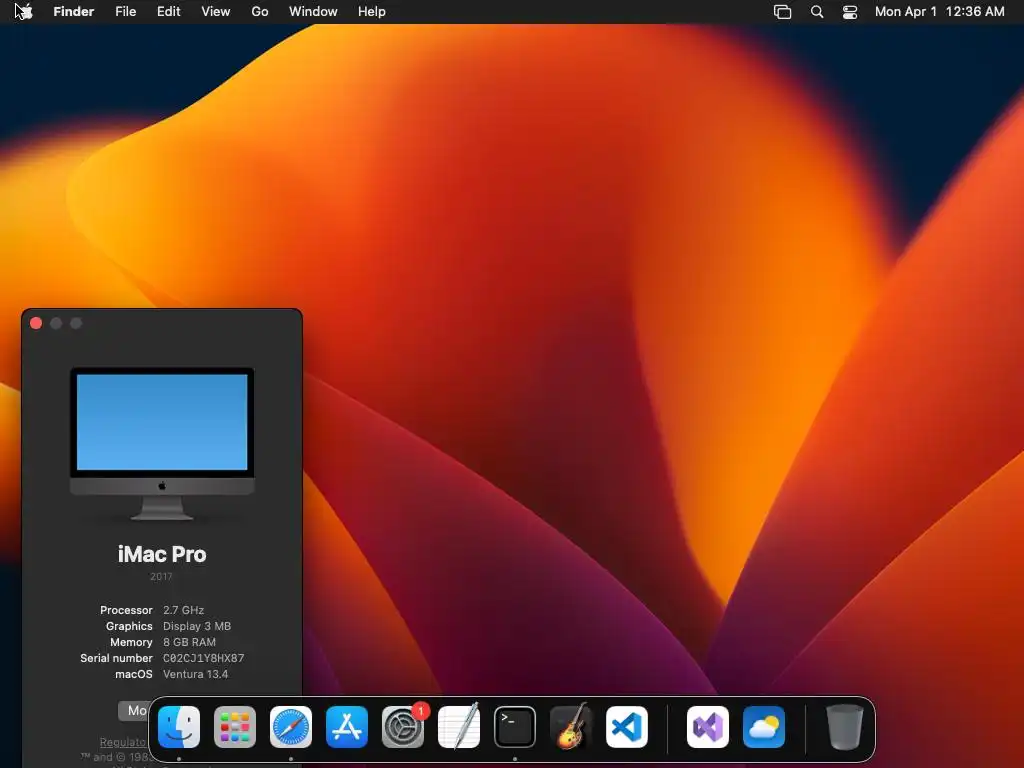This screenshot has width=1024, height=768.
Task: Open the Edit menu
Action: (168, 12)
